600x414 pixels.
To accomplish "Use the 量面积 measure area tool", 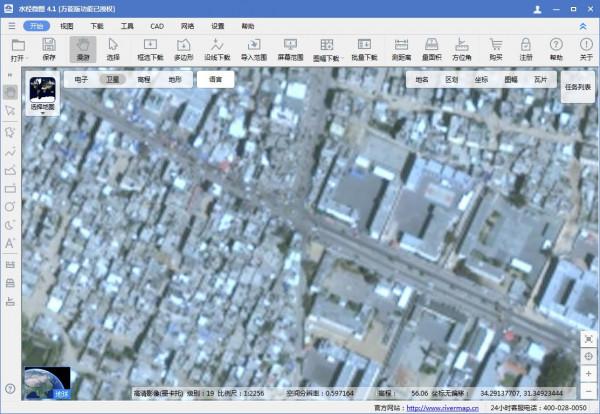I will pyautogui.click(x=431, y=50).
